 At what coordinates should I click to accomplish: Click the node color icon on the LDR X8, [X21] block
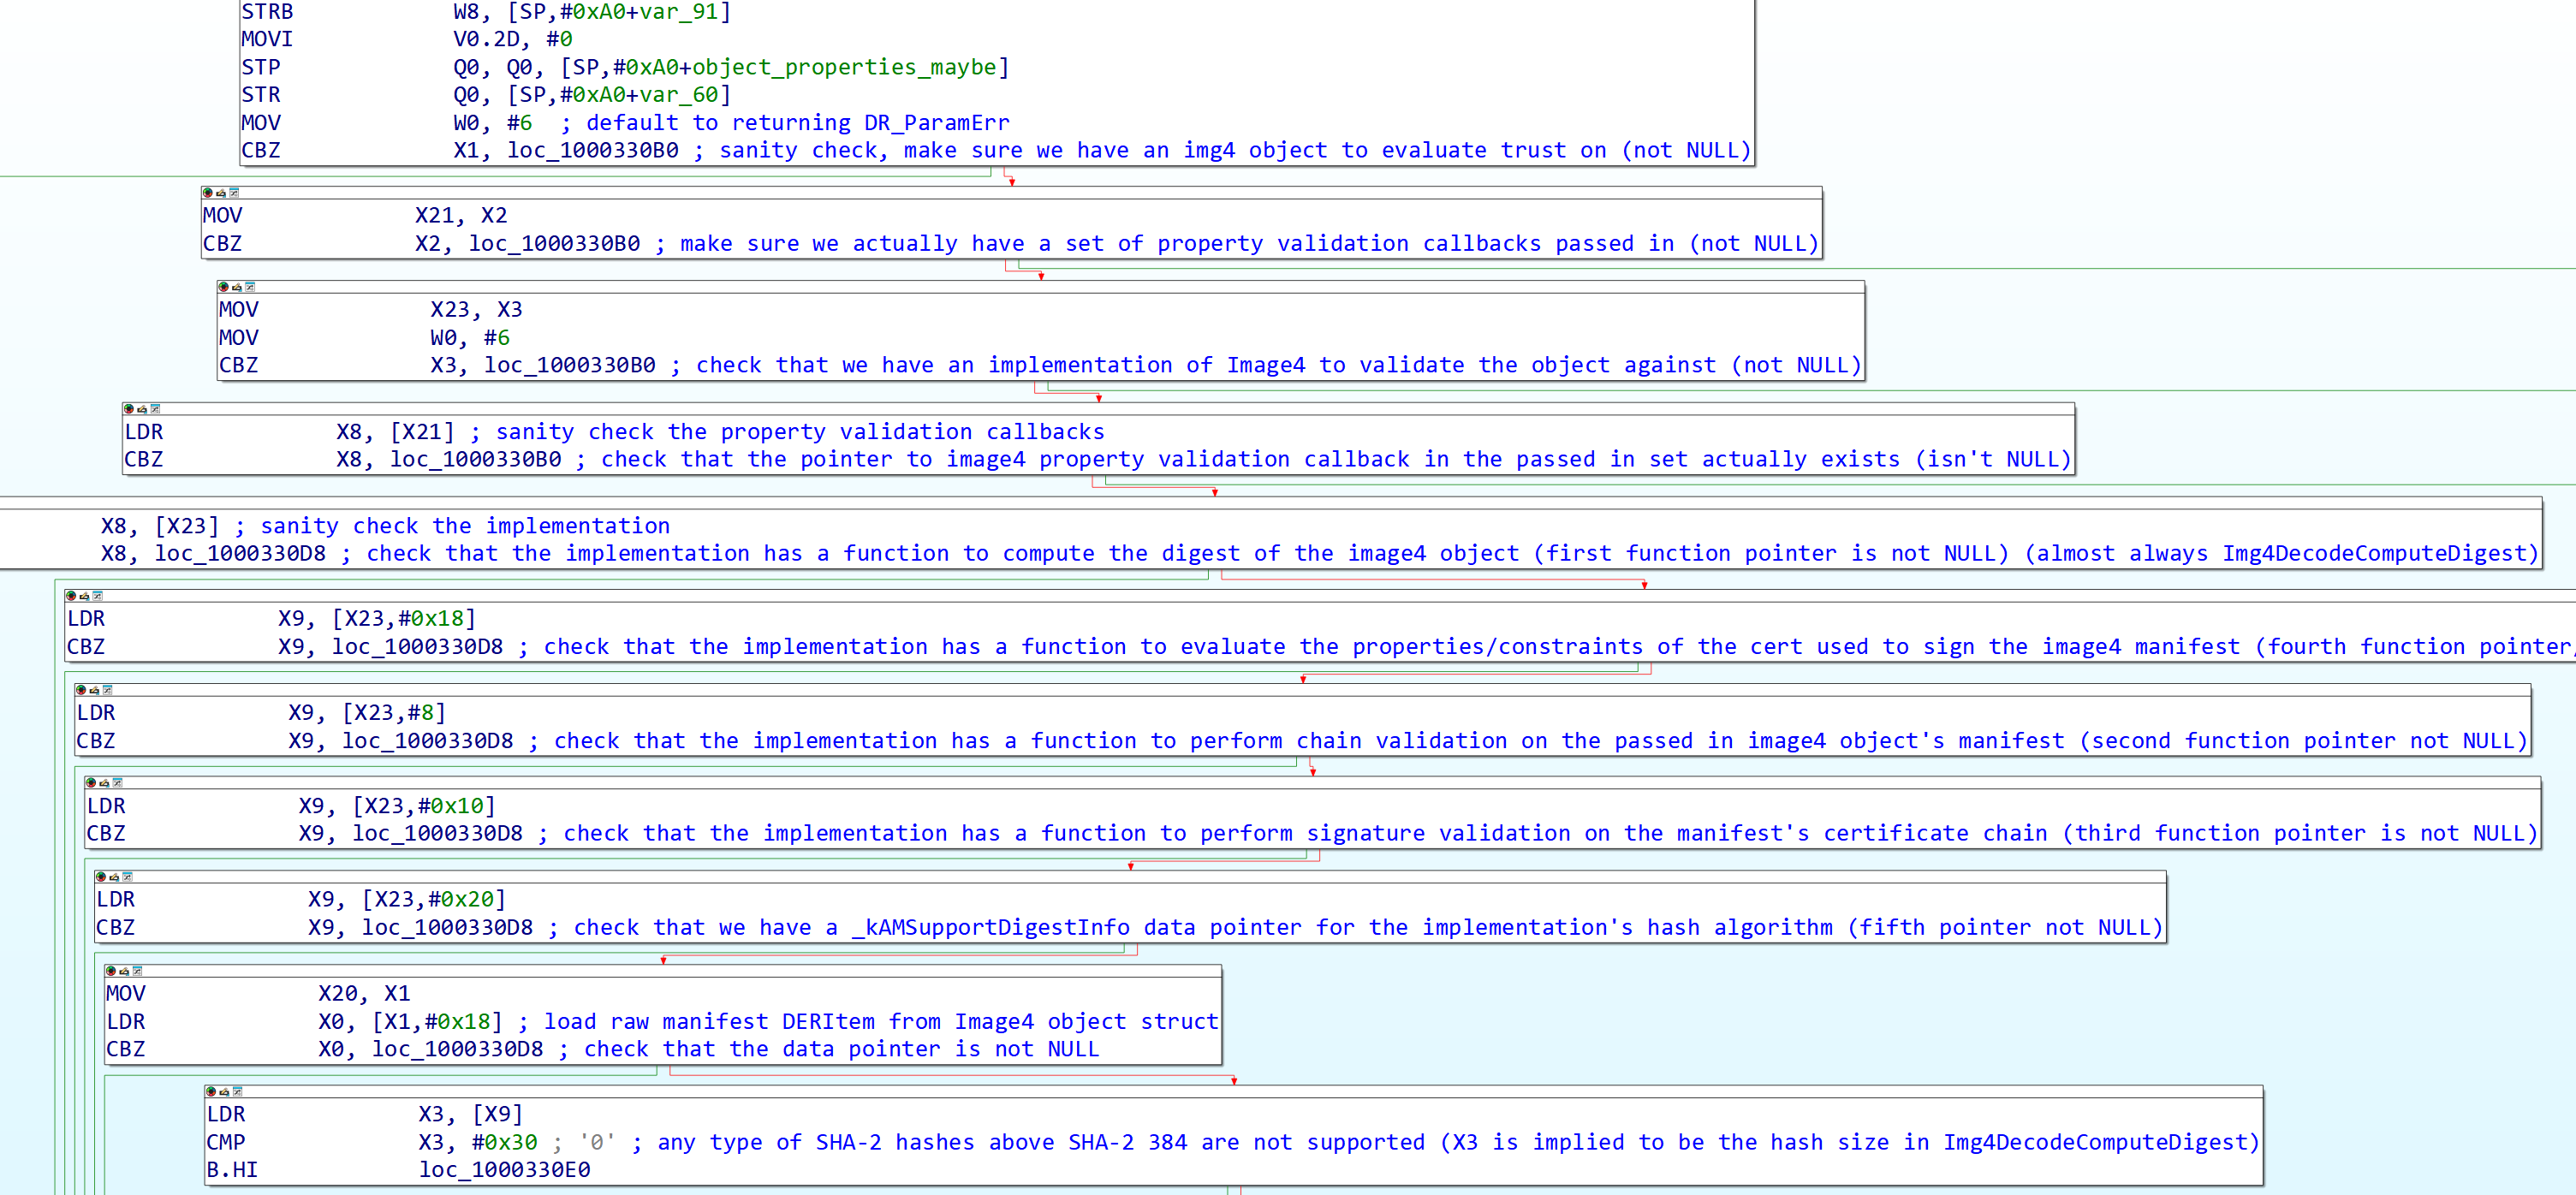pos(129,409)
